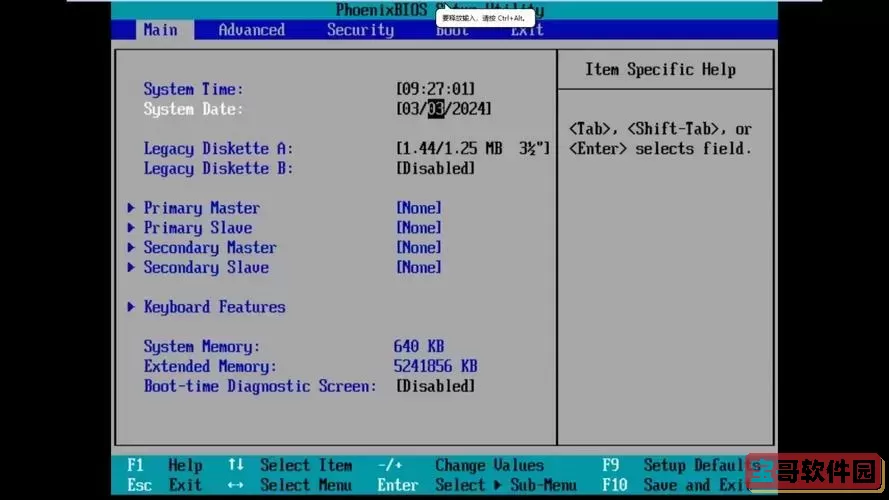Image resolution: width=889 pixels, height=500 pixels.
Task: Click the System Date label
Action: pyautogui.click(x=193, y=109)
